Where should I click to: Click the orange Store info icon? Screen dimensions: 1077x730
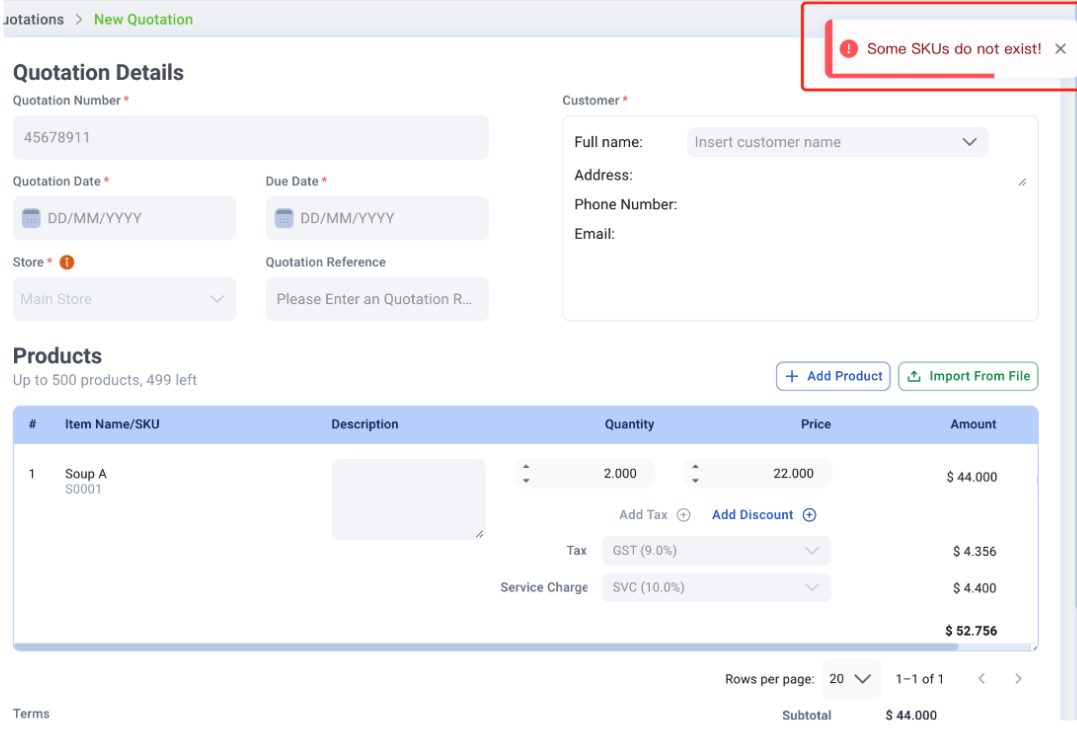(x=67, y=262)
